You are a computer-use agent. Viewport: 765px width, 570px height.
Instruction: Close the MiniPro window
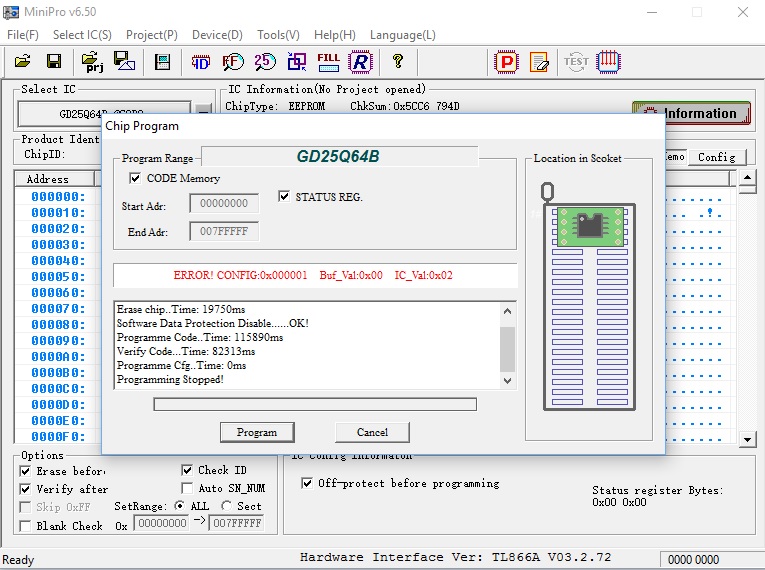pyautogui.click(x=743, y=12)
